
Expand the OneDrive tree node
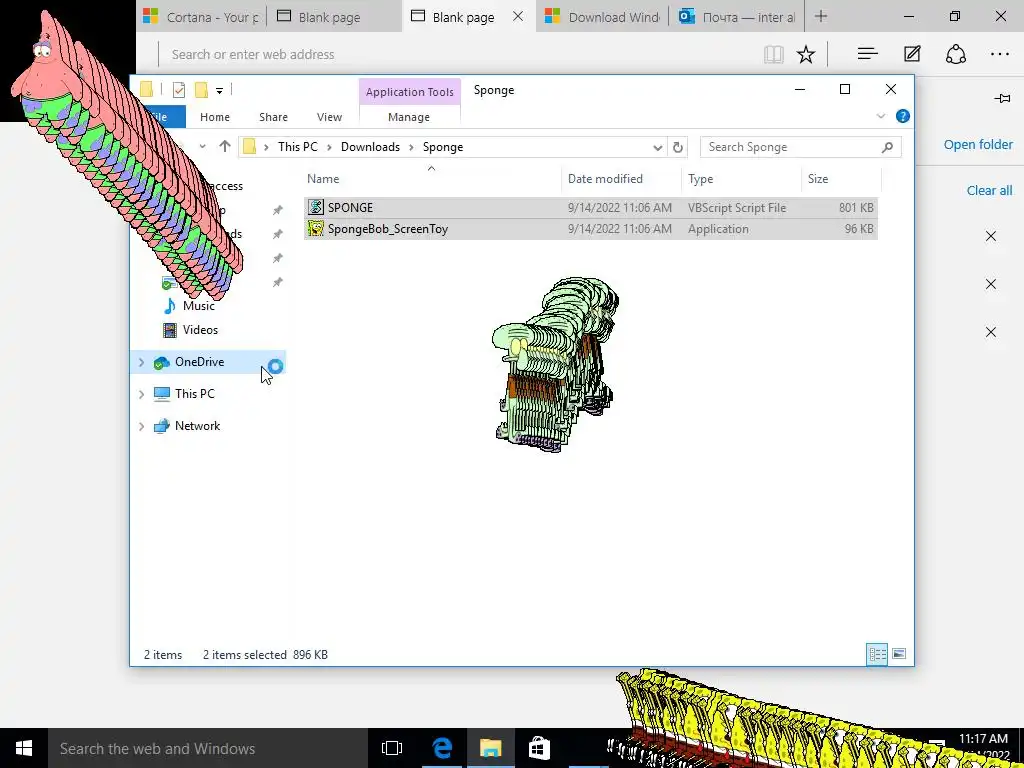click(x=141, y=362)
